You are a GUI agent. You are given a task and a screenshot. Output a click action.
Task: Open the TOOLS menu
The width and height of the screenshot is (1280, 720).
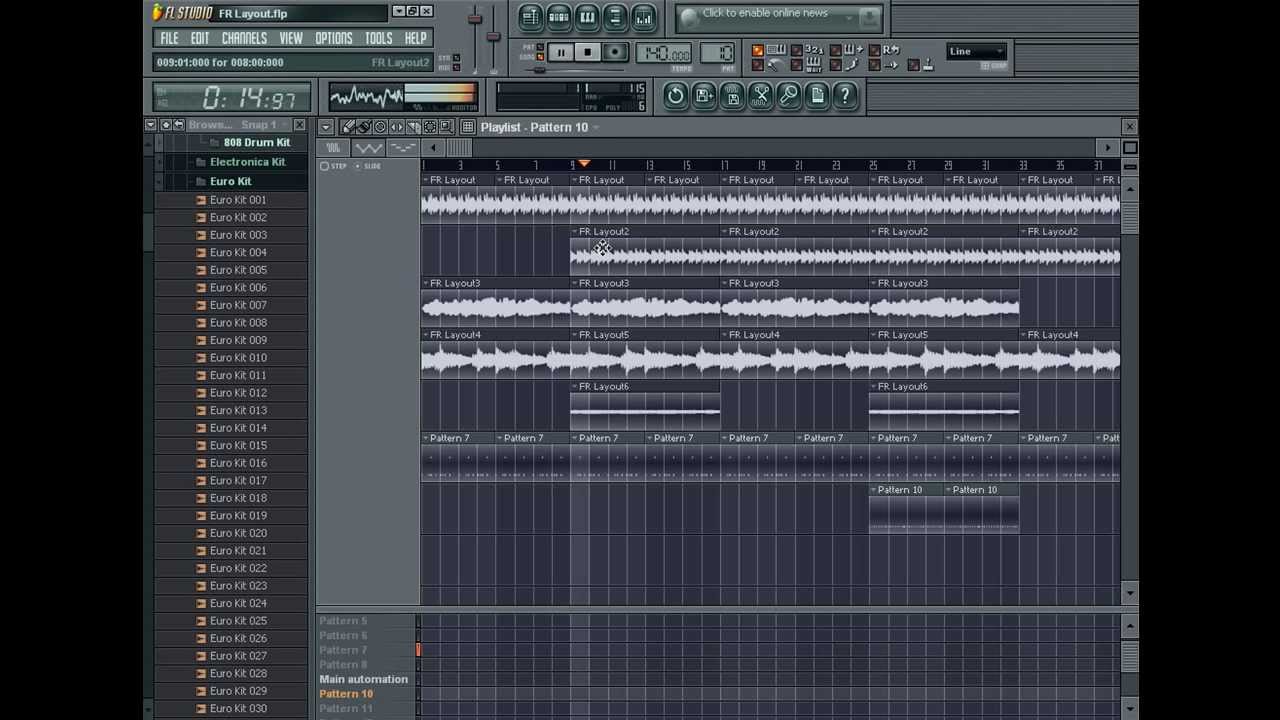(x=378, y=38)
